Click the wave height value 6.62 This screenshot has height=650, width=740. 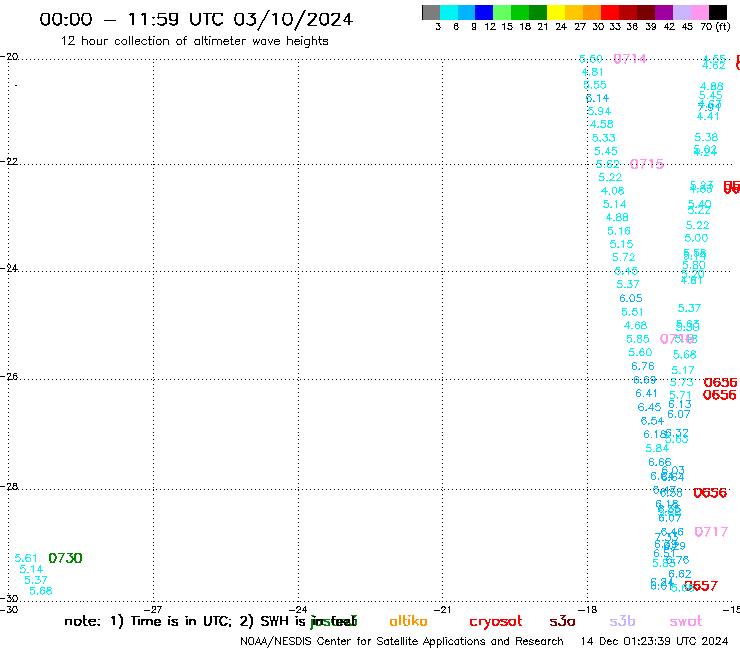pyautogui.click(x=680, y=574)
